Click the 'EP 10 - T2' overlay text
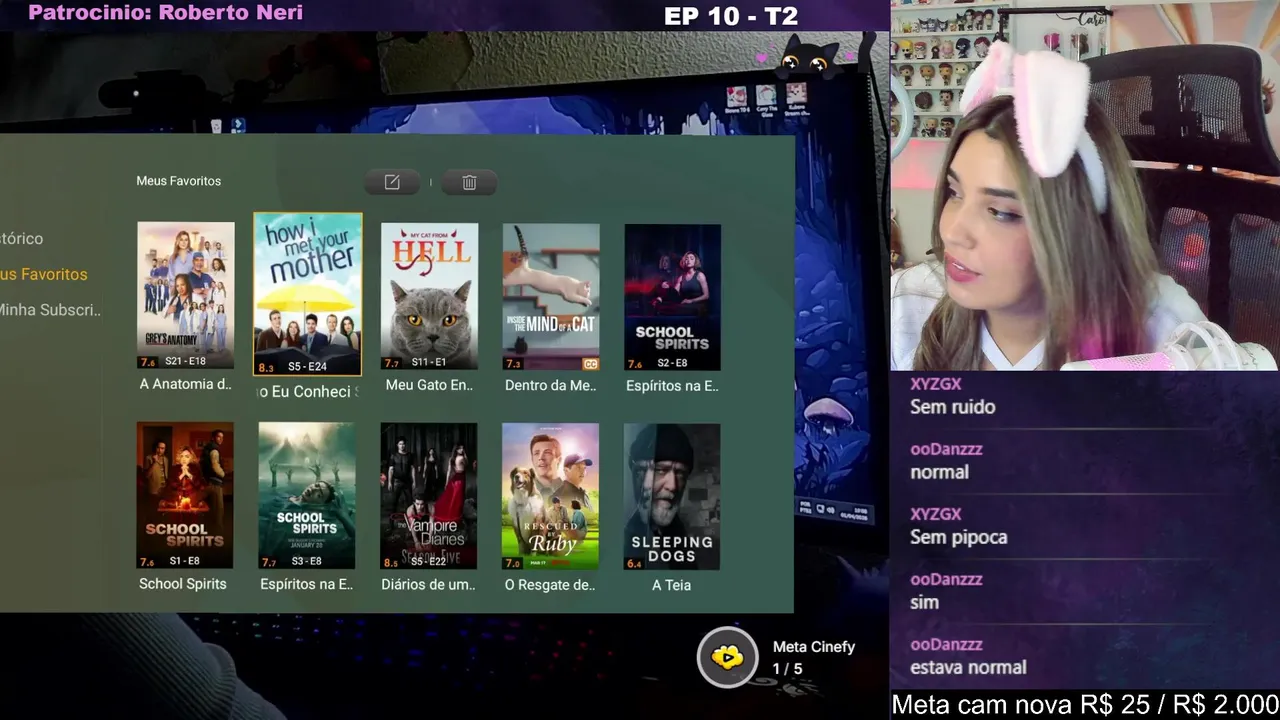 pos(731,16)
